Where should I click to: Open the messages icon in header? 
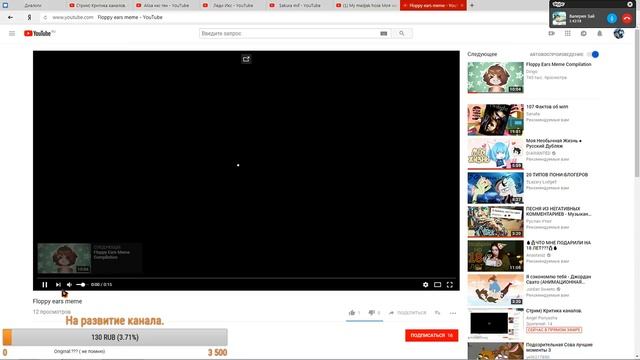click(x=584, y=33)
